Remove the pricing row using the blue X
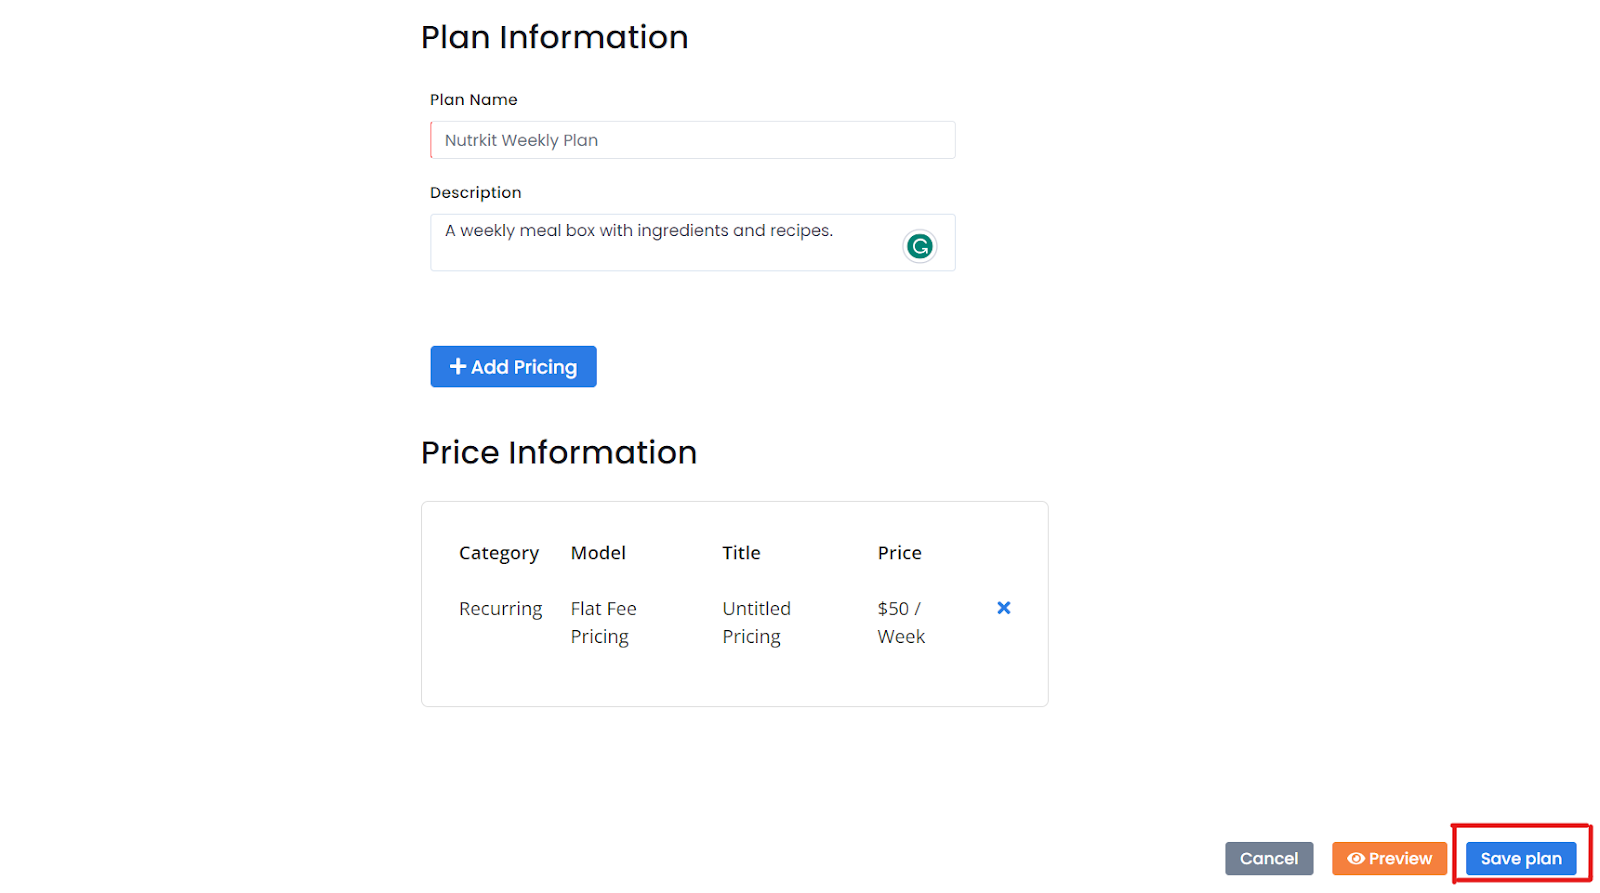This screenshot has width=1600, height=893. pos(1003,607)
